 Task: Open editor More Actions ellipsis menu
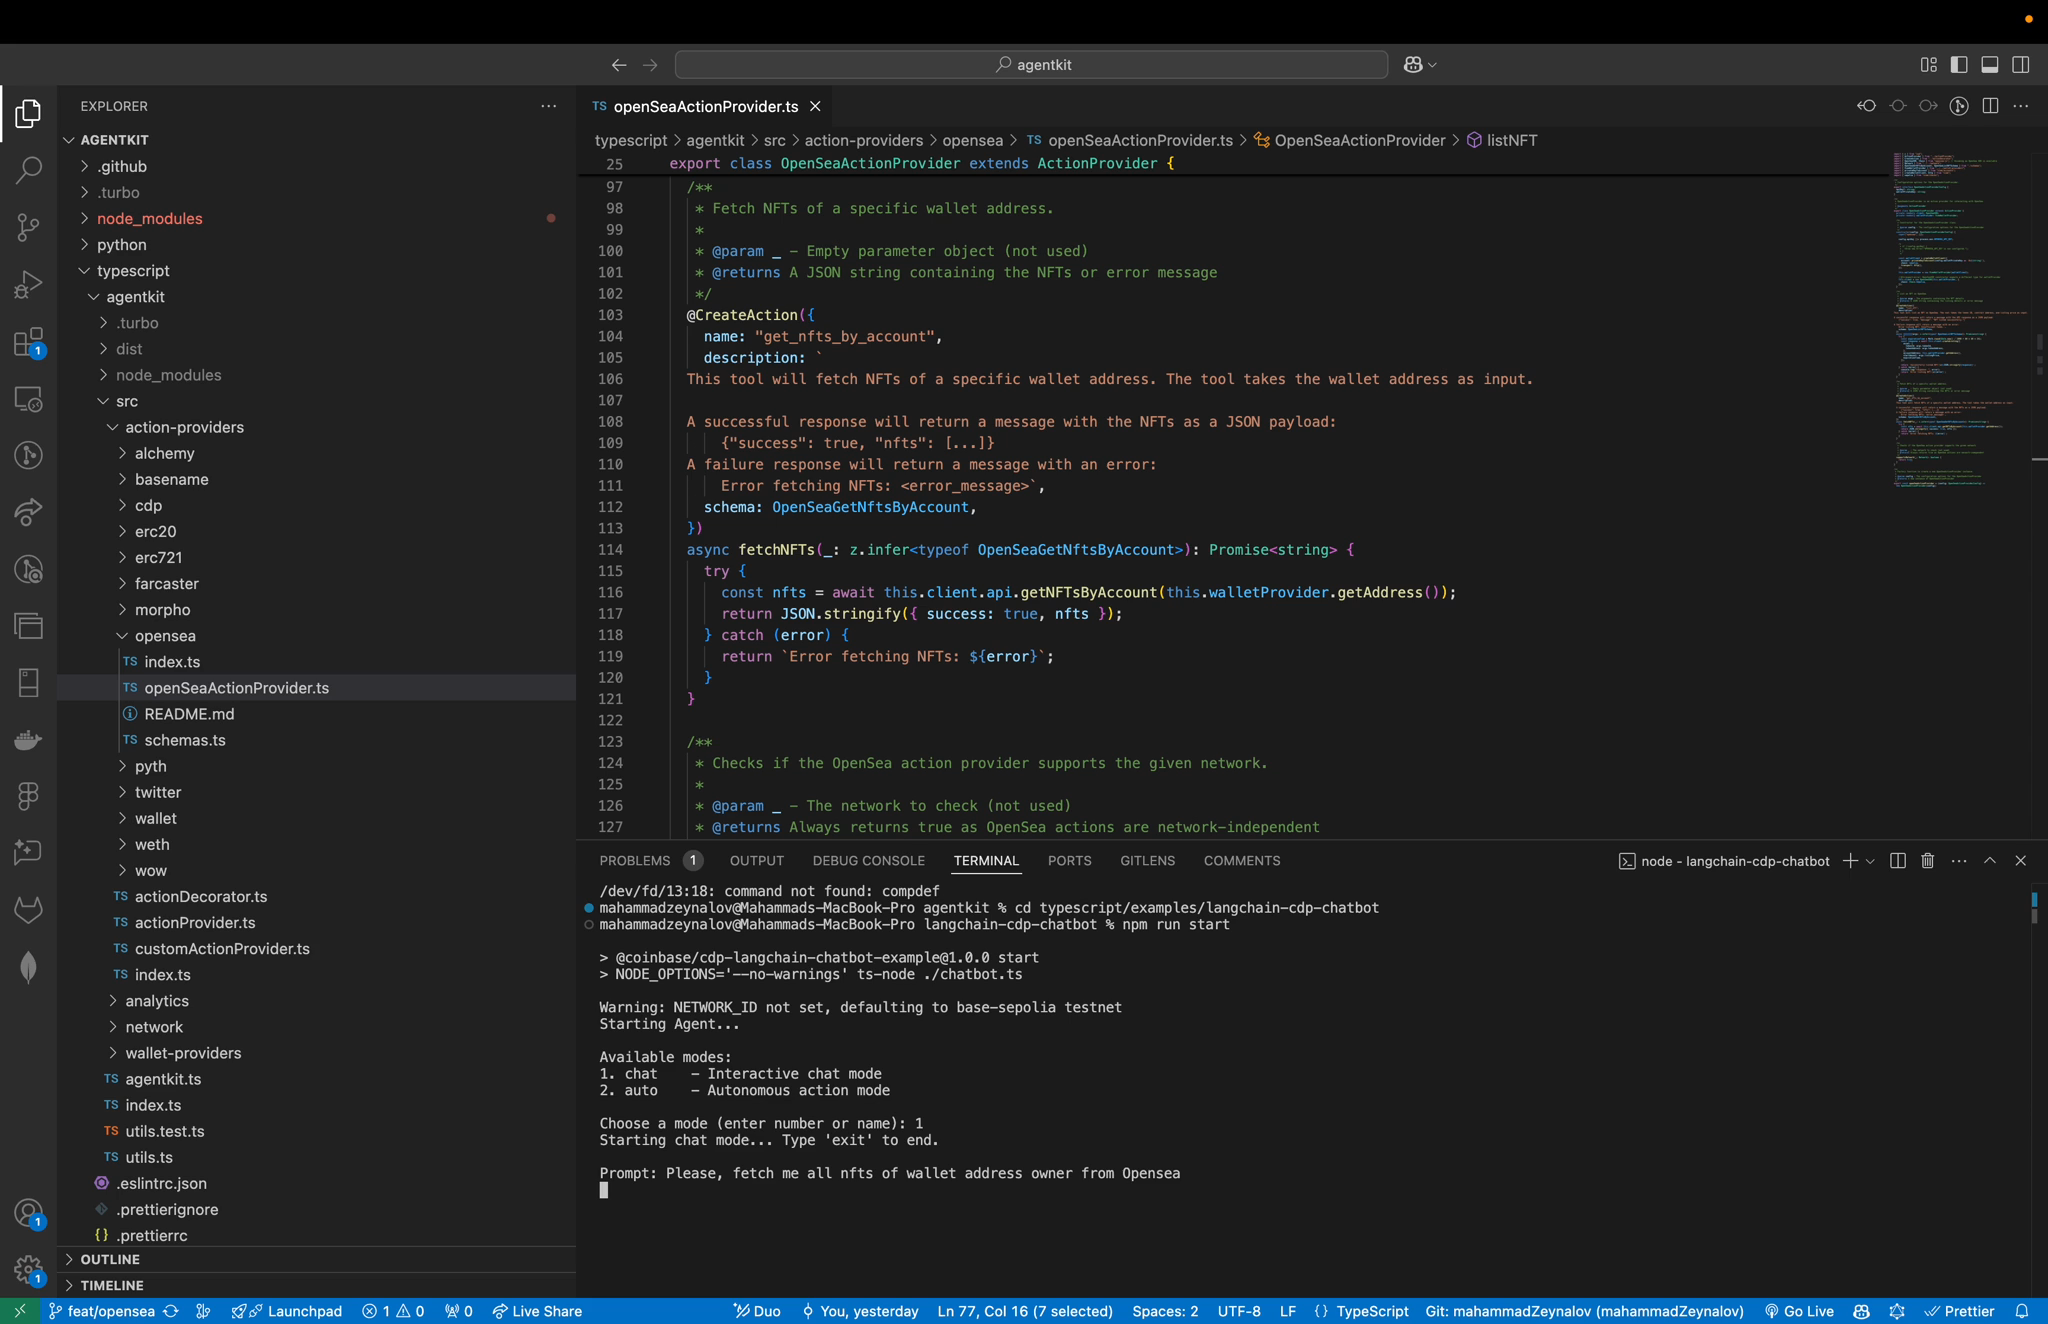coord(2021,106)
